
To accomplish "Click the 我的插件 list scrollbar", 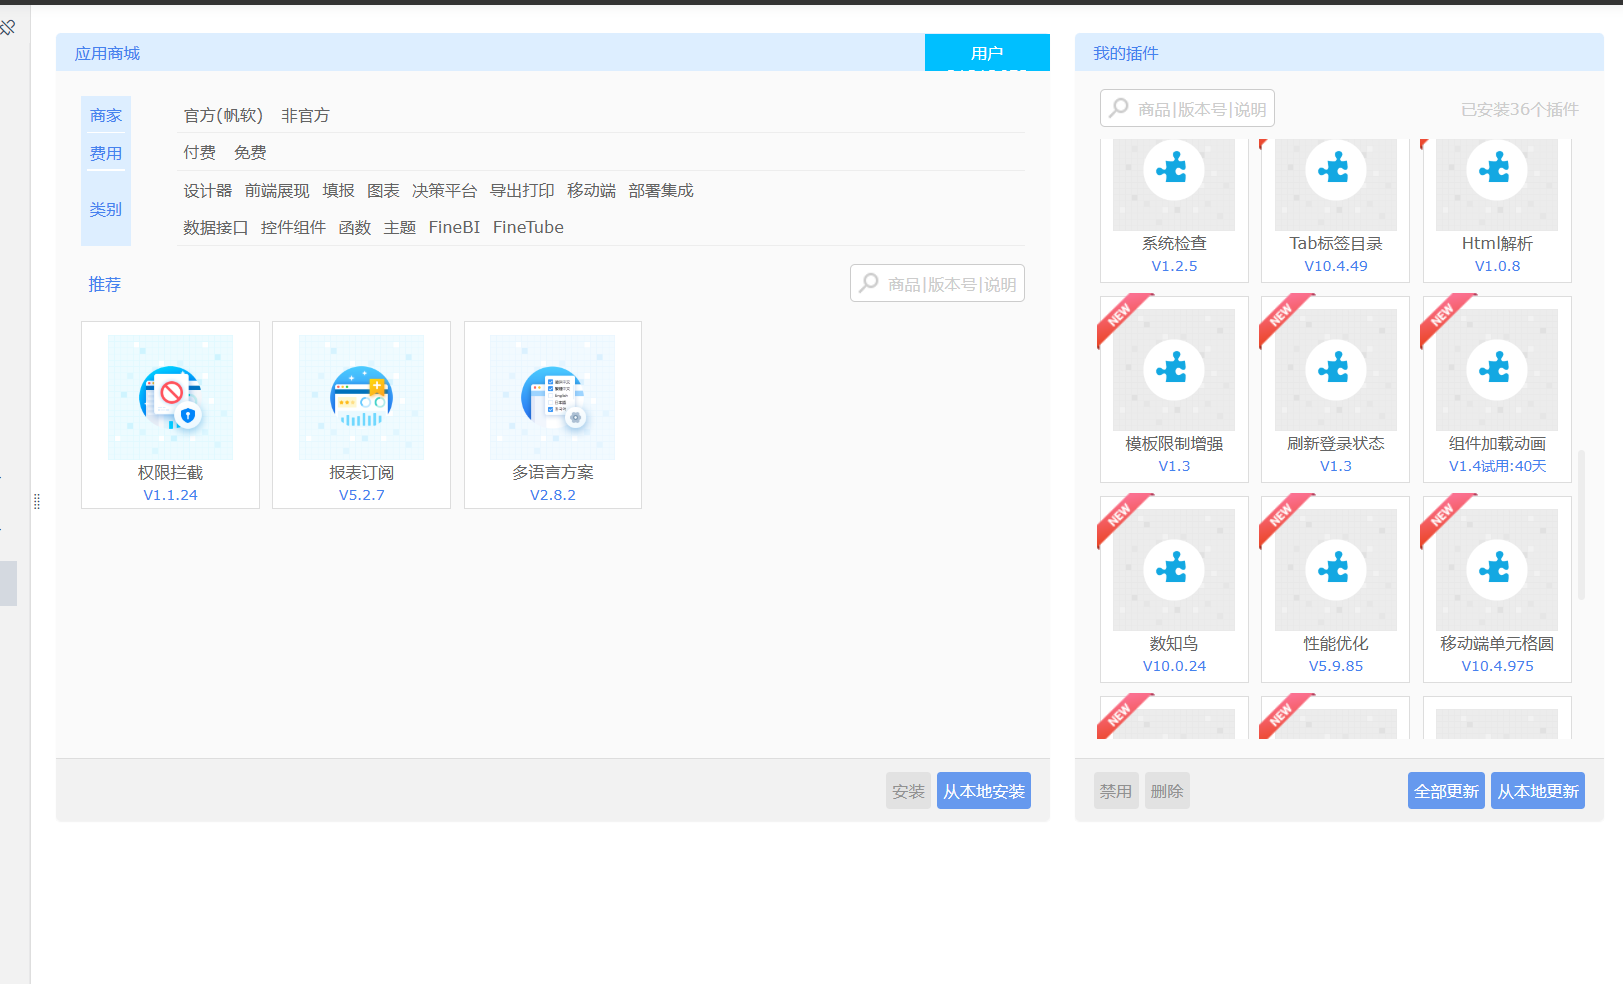I will click(1581, 525).
